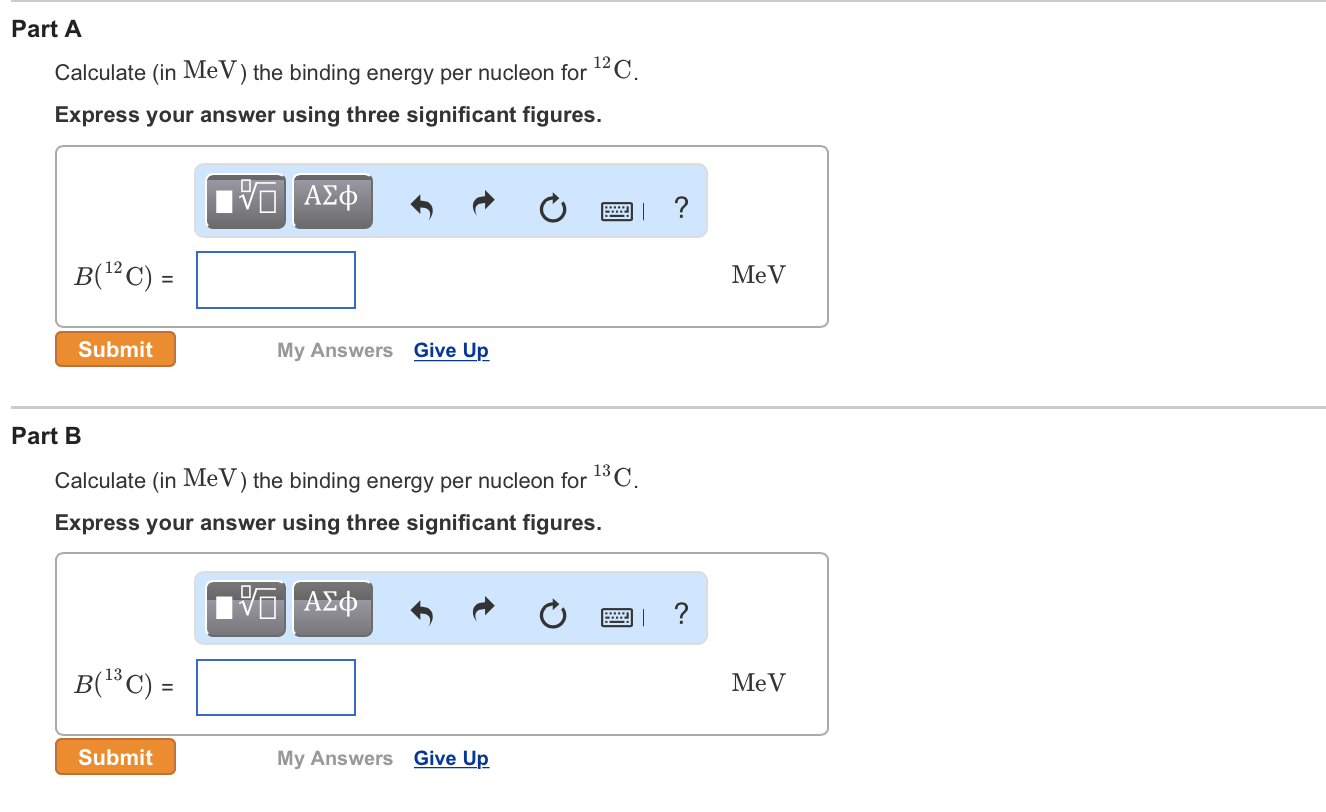Open the math templates palette in Part A

pos(244,200)
